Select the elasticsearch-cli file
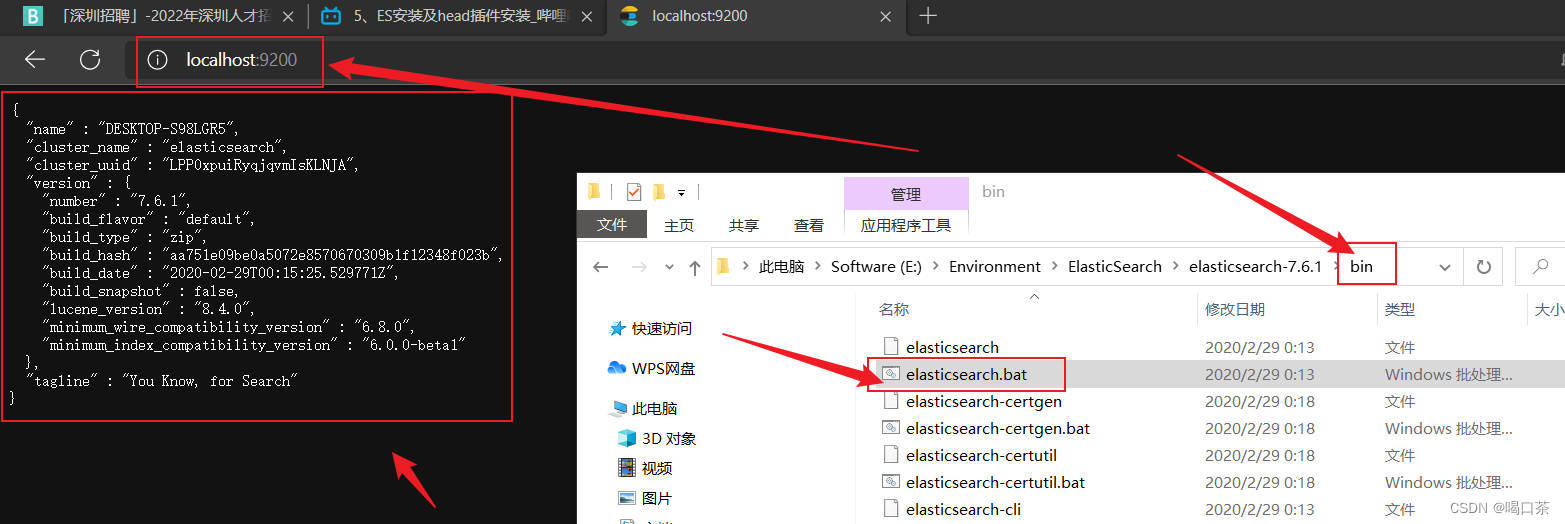The width and height of the screenshot is (1565, 524). click(x=963, y=509)
